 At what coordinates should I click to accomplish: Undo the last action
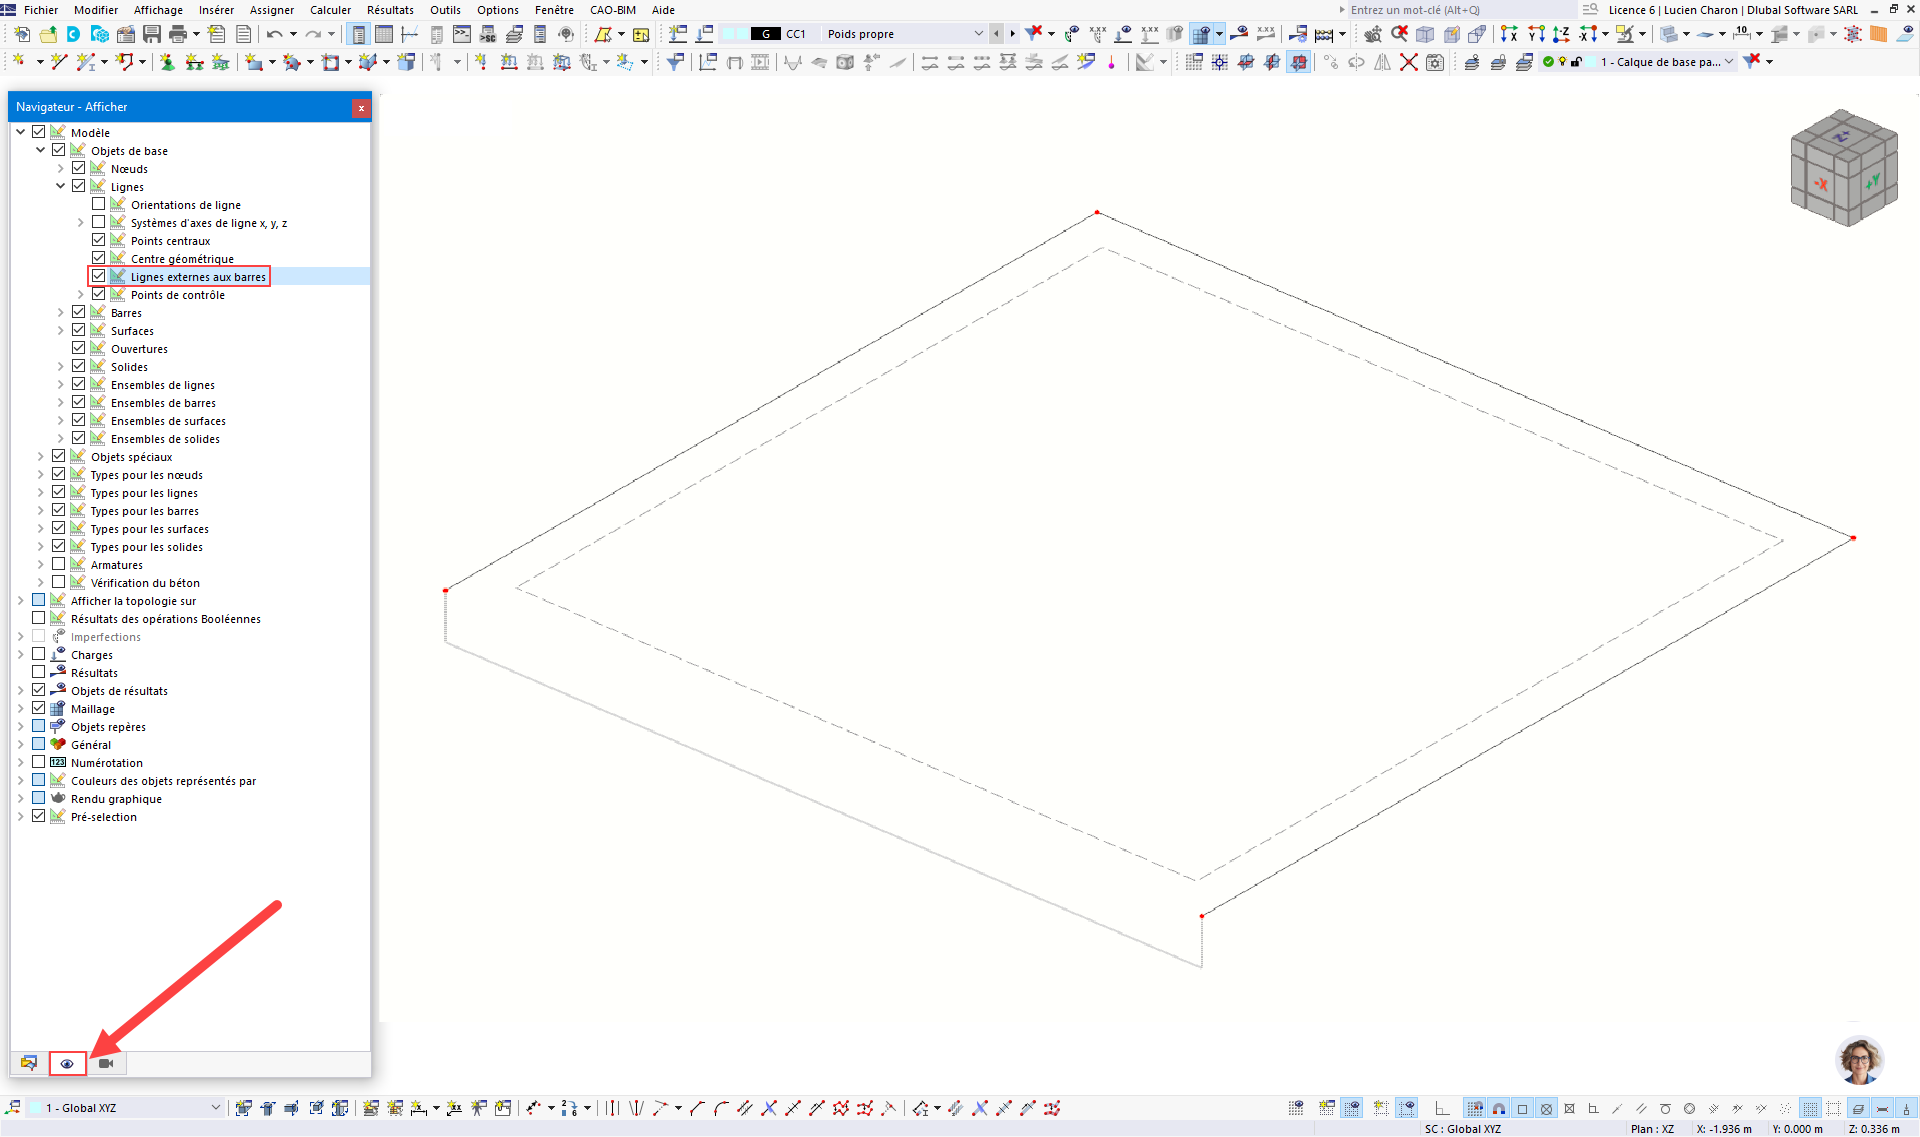coord(272,33)
